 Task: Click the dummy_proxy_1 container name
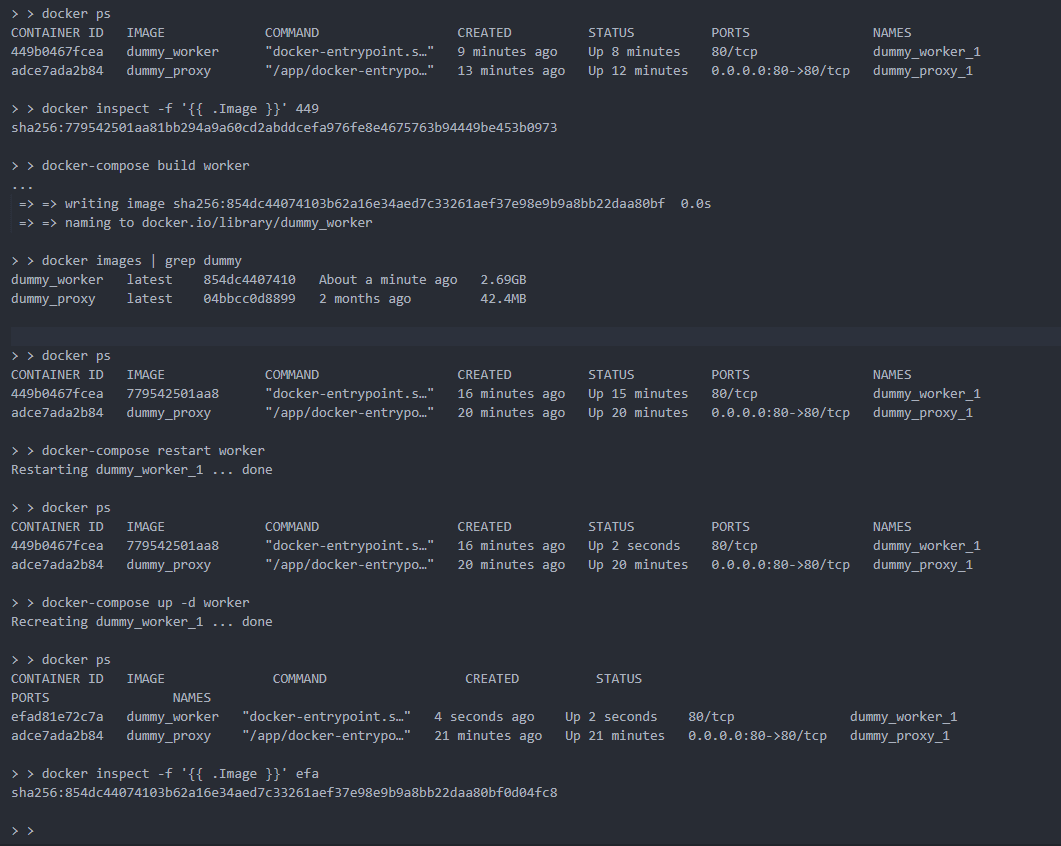(x=922, y=70)
